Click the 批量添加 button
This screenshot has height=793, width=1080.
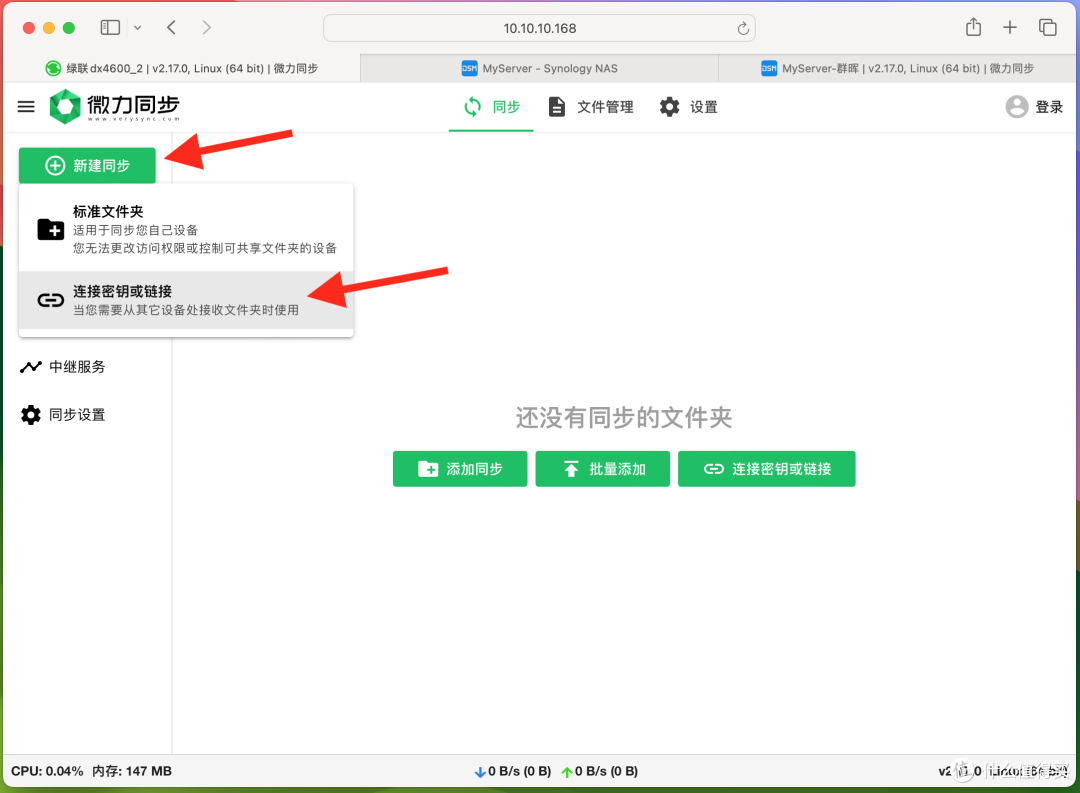tap(602, 468)
